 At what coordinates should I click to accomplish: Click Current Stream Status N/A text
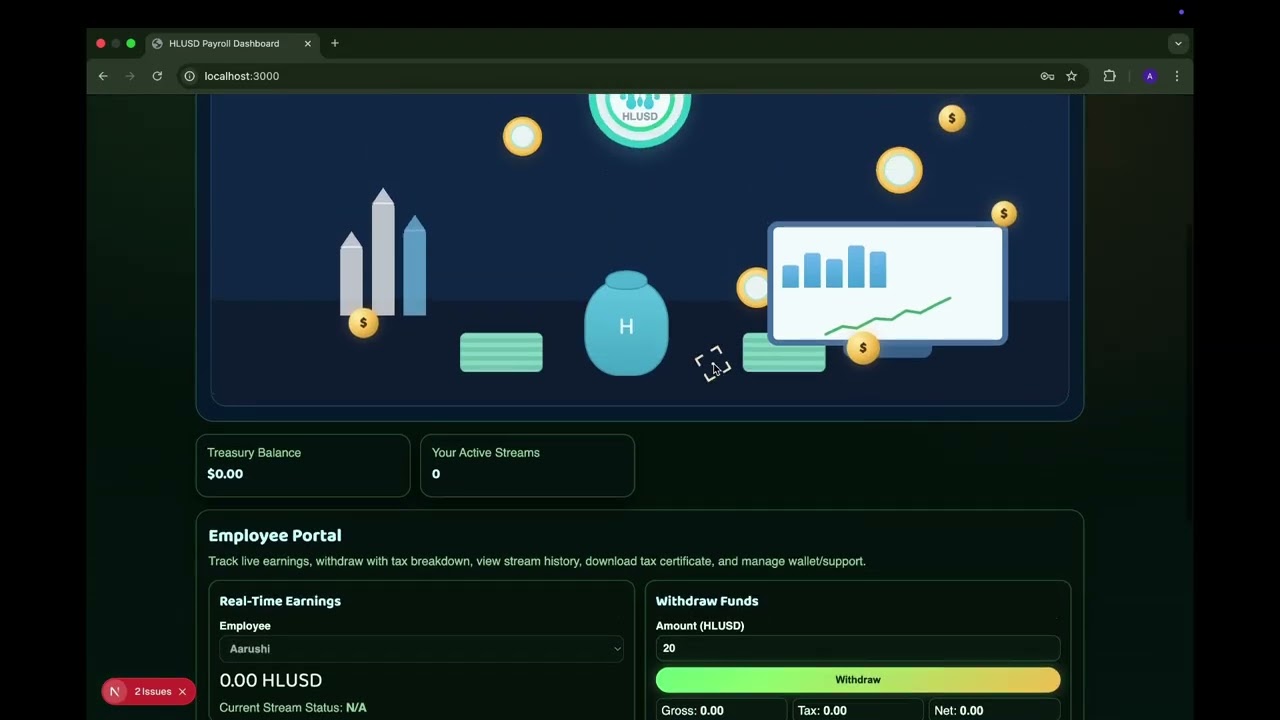293,708
